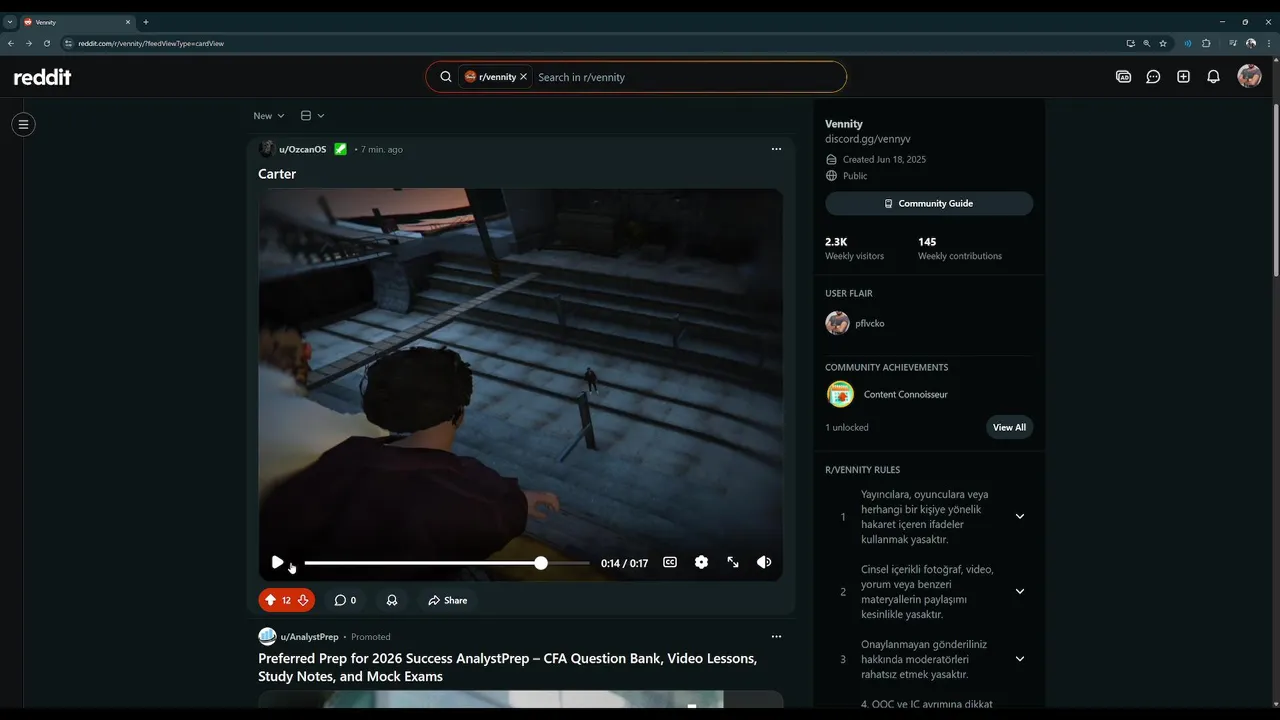1280x720 pixels.
Task: Toggle closed captions on the video
Action: [670, 562]
